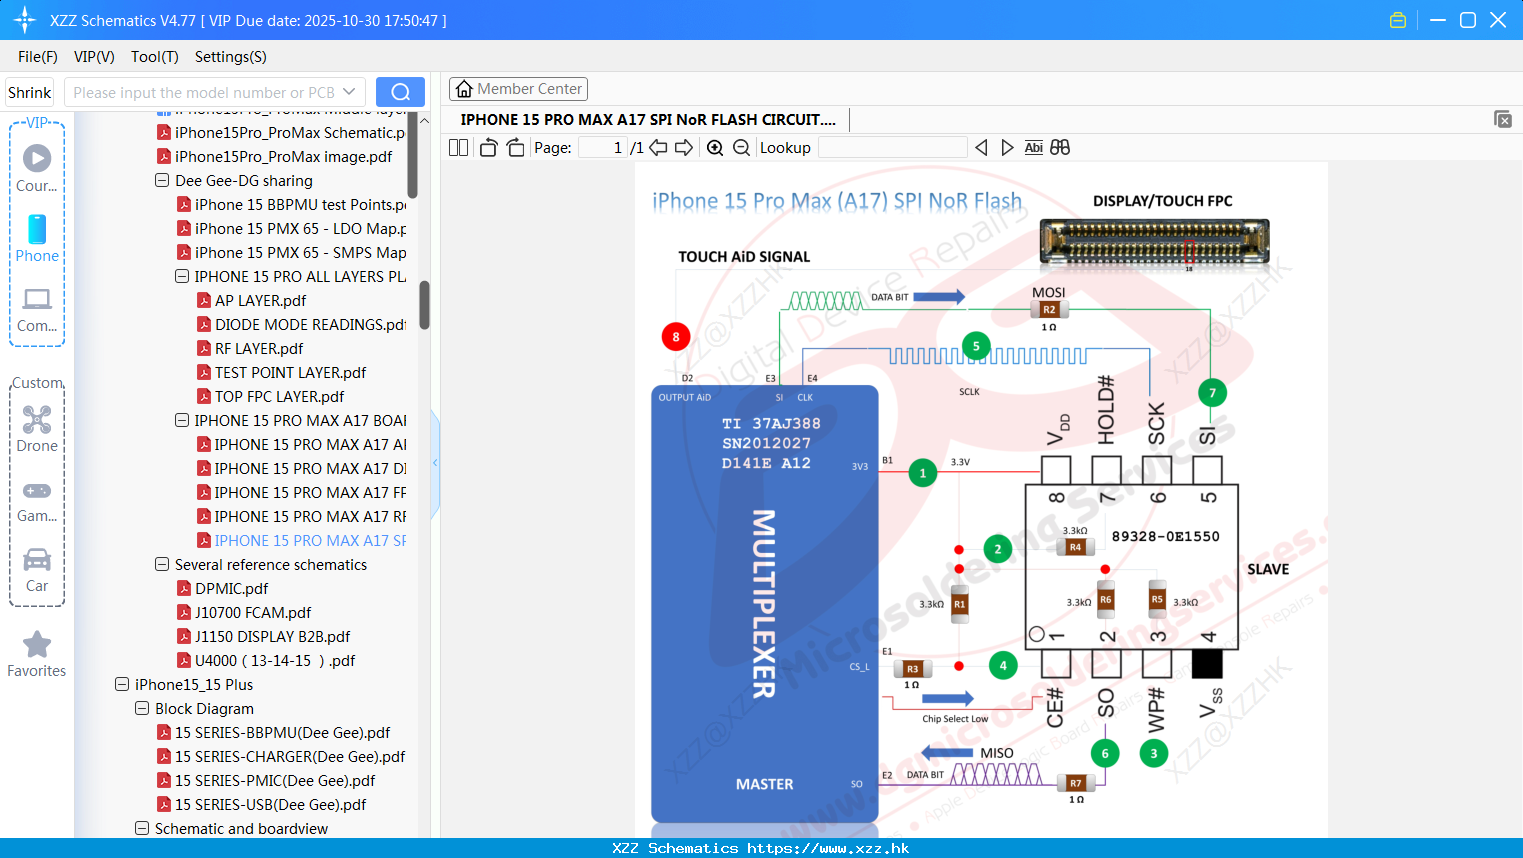
Task: Click the yellow VIP store icon
Action: pyautogui.click(x=1398, y=20)
